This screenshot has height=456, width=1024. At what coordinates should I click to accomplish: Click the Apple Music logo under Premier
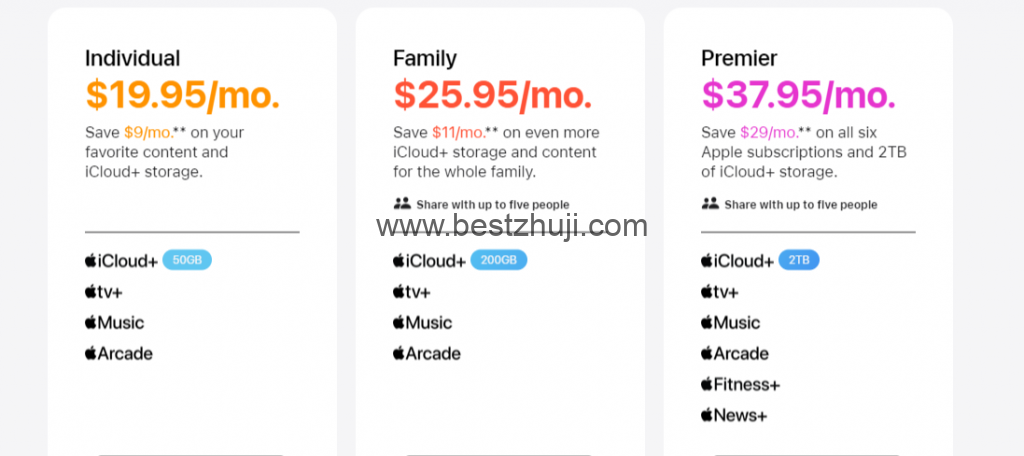tap(730, 323)
